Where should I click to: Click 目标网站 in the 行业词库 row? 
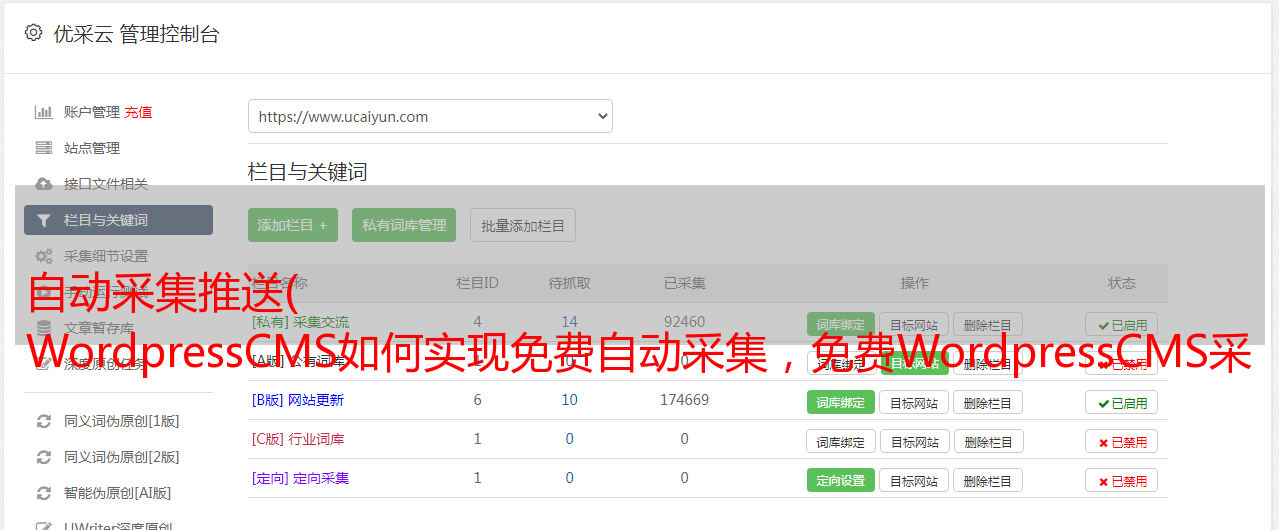(x=914, y=441)
